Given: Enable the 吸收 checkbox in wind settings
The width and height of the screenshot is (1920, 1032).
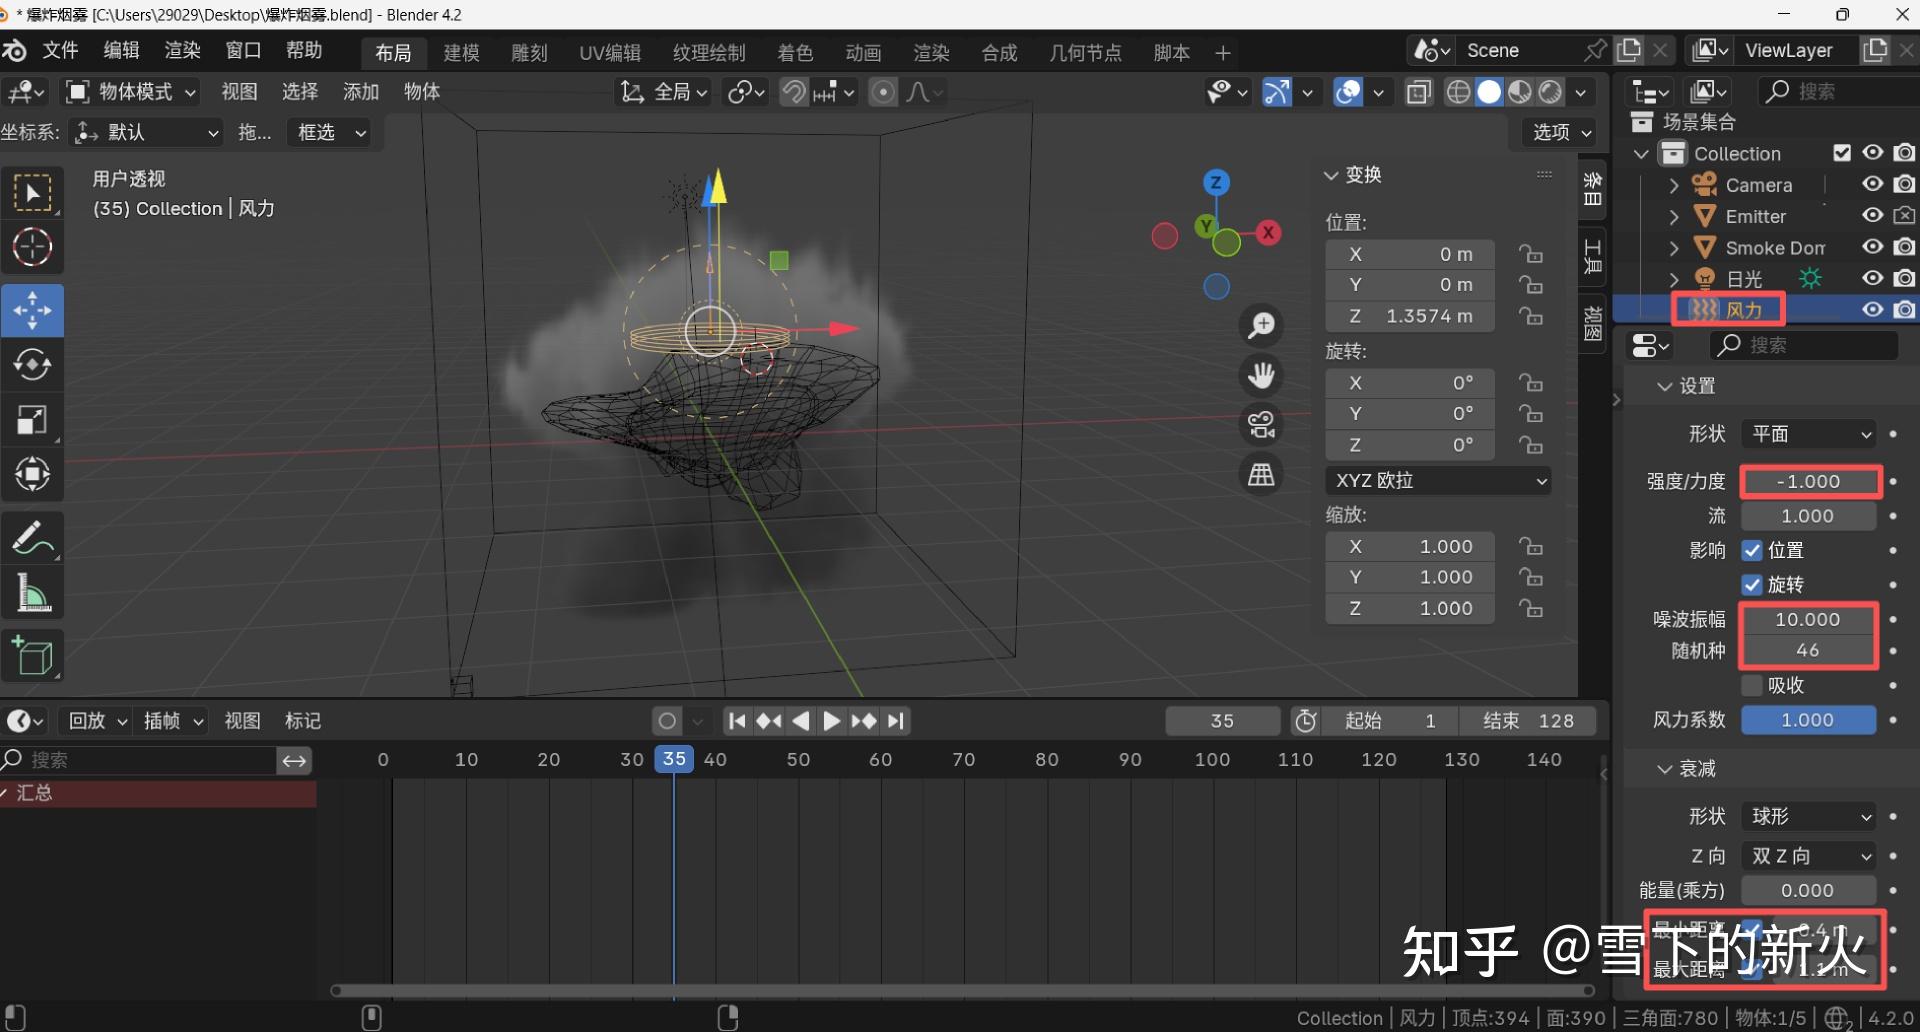Looking at the screenshot, I should 1752,685.
